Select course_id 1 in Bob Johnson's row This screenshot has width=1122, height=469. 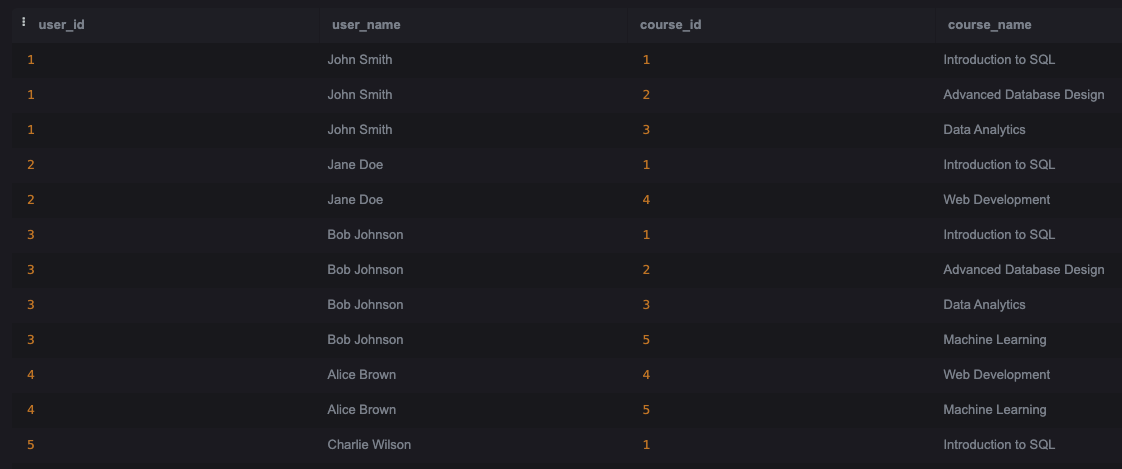(646, 234)
